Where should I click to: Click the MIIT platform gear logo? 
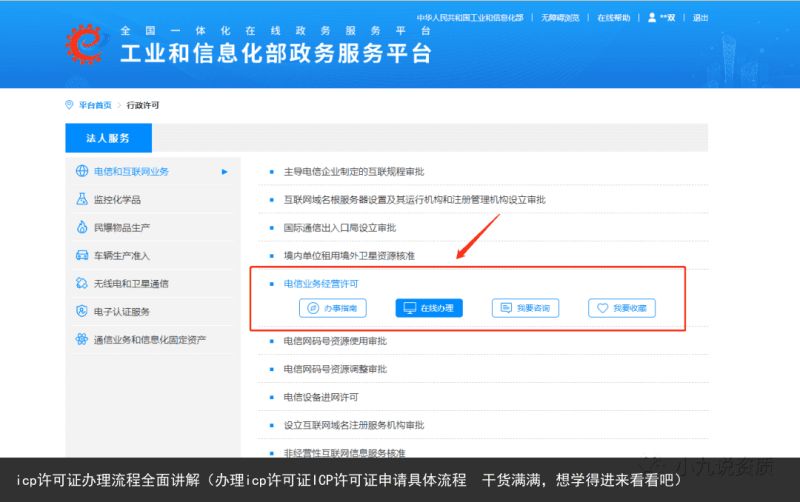(x=85, y=44)
